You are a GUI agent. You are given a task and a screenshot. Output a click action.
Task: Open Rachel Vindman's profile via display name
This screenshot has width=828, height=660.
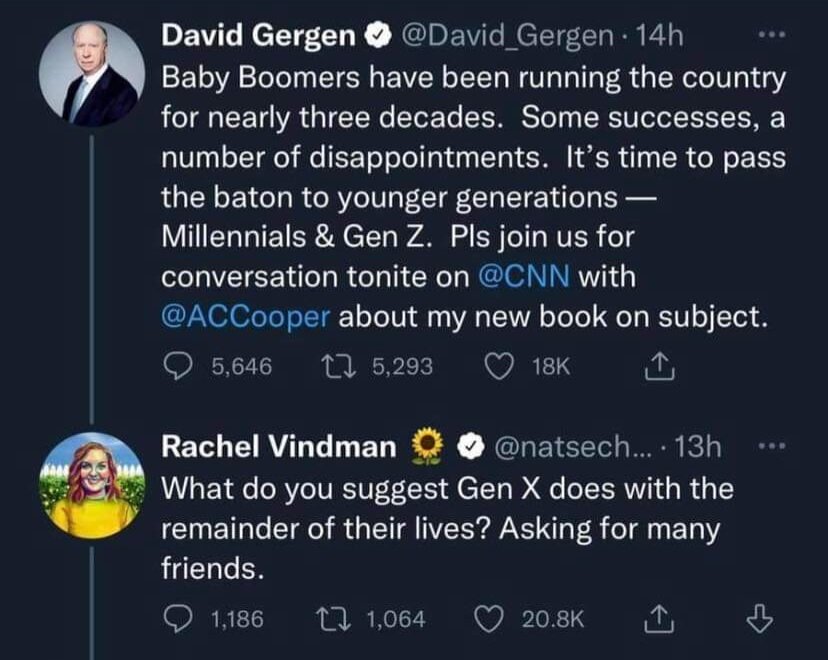[x=277, y=448]
